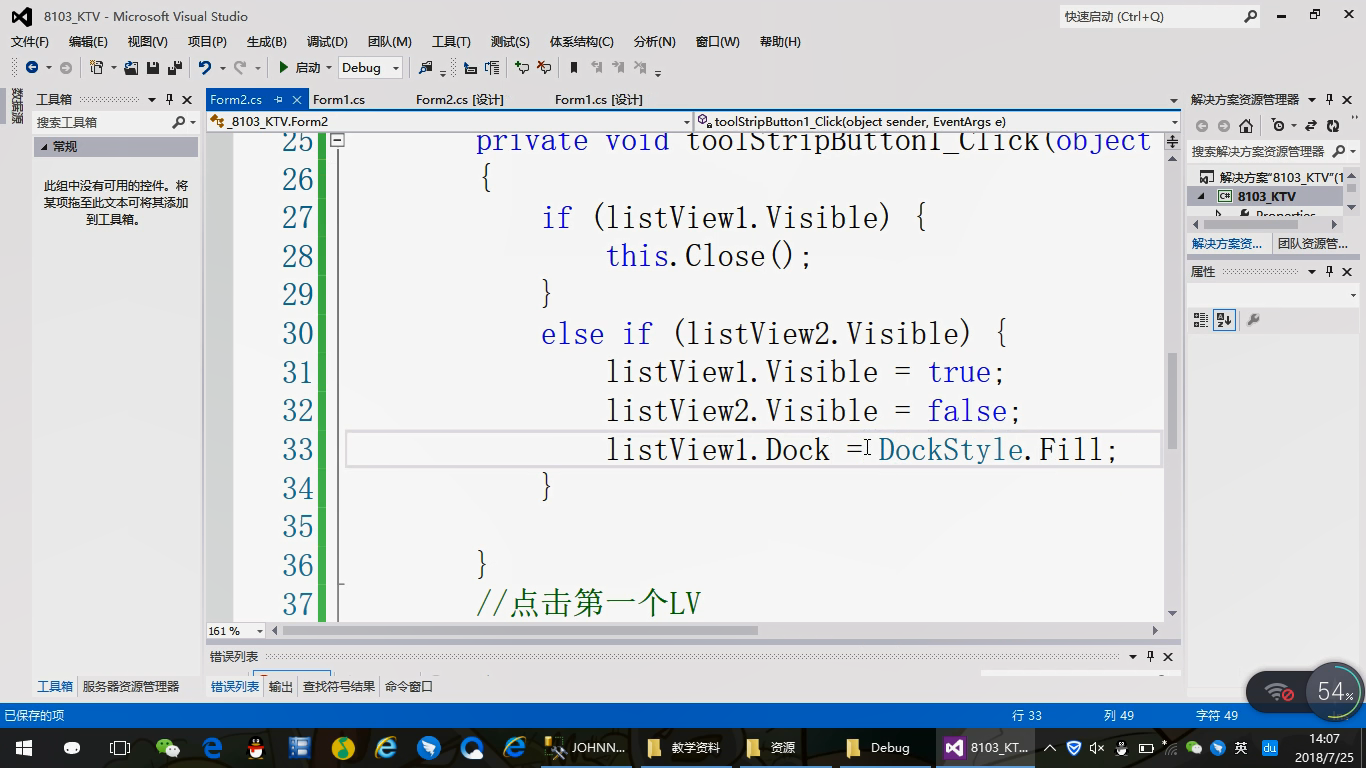Open WeChat from the taskbar
1366x768 pixels.
(x=168, y=747)
